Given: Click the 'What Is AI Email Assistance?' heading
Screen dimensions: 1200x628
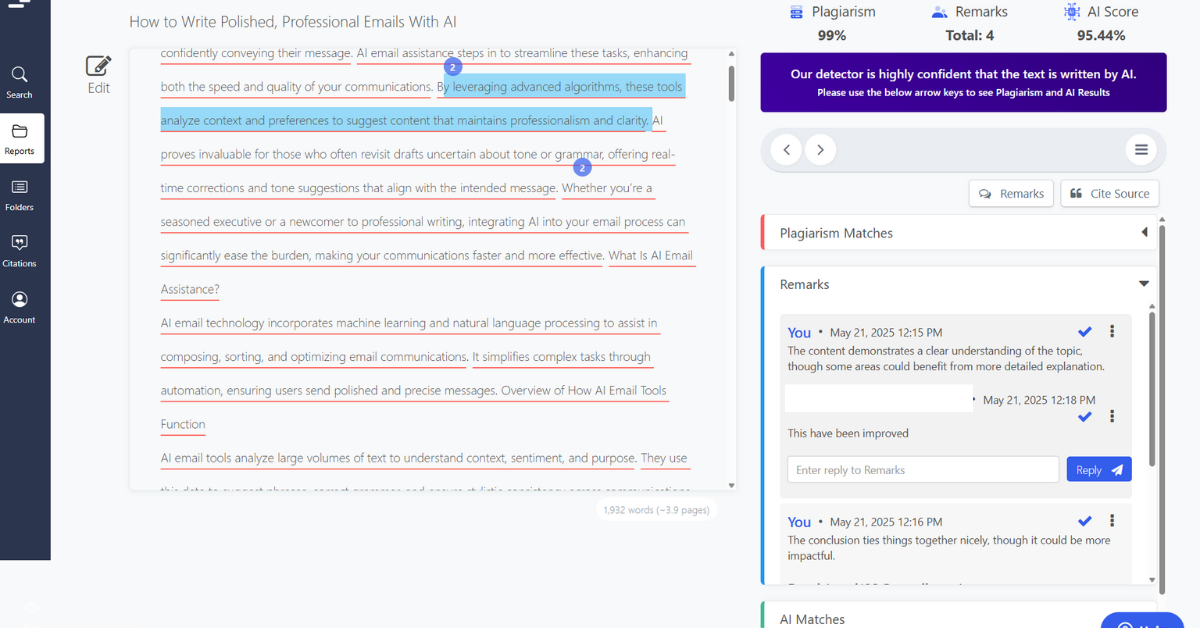Looking at the screenshot, I should pos(427,272).
